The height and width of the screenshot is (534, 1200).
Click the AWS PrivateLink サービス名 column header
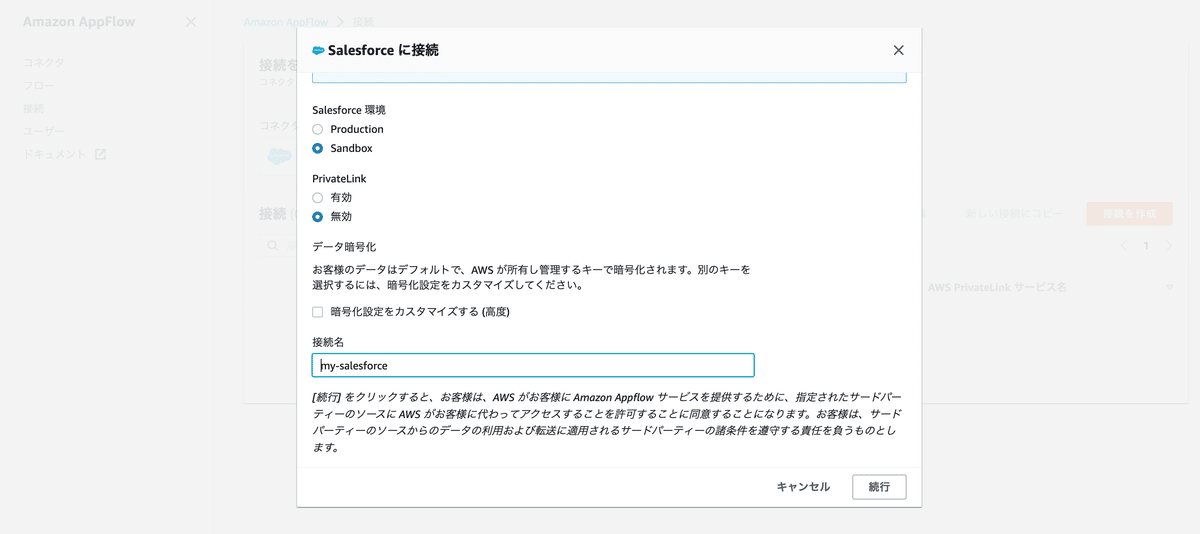coord(997,288)
